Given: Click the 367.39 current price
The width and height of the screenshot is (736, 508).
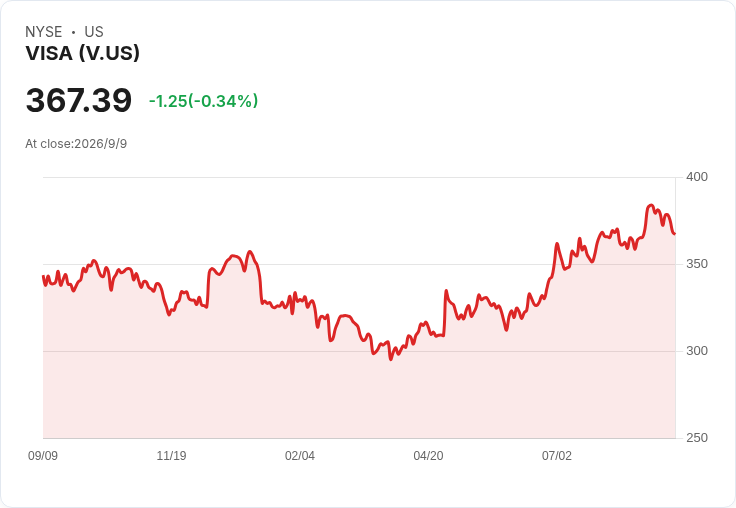Looking at the screenshot, I should tap(78, 100).
